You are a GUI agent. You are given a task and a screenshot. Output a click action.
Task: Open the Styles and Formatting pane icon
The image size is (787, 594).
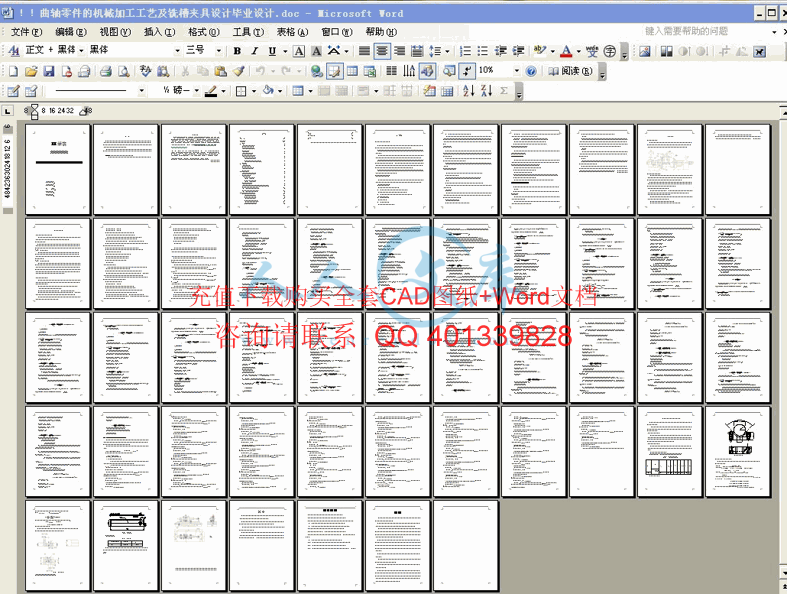click(x=14, y=50)
